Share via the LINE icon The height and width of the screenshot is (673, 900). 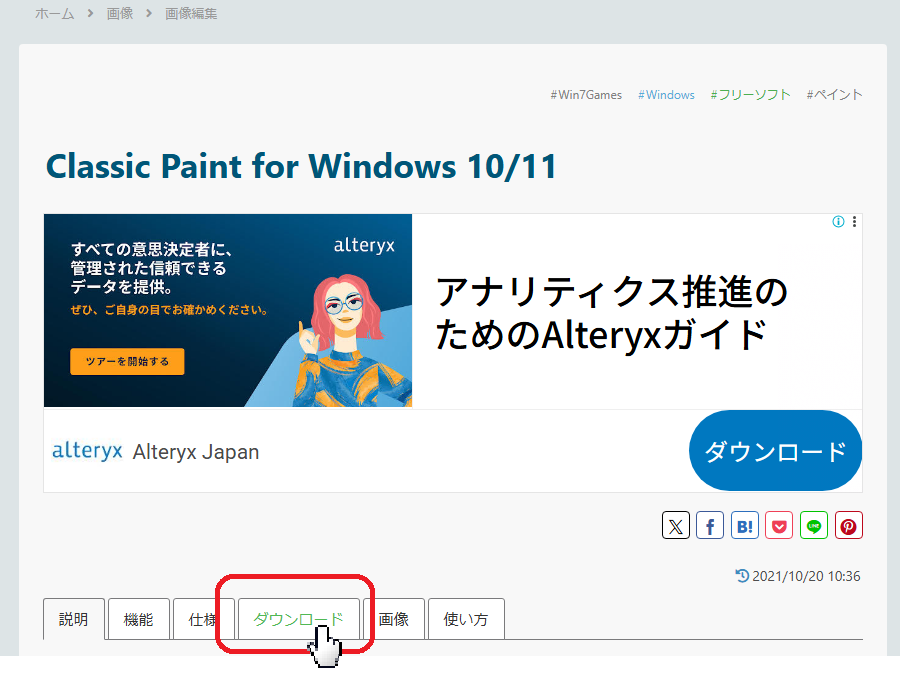pos(814,525)
